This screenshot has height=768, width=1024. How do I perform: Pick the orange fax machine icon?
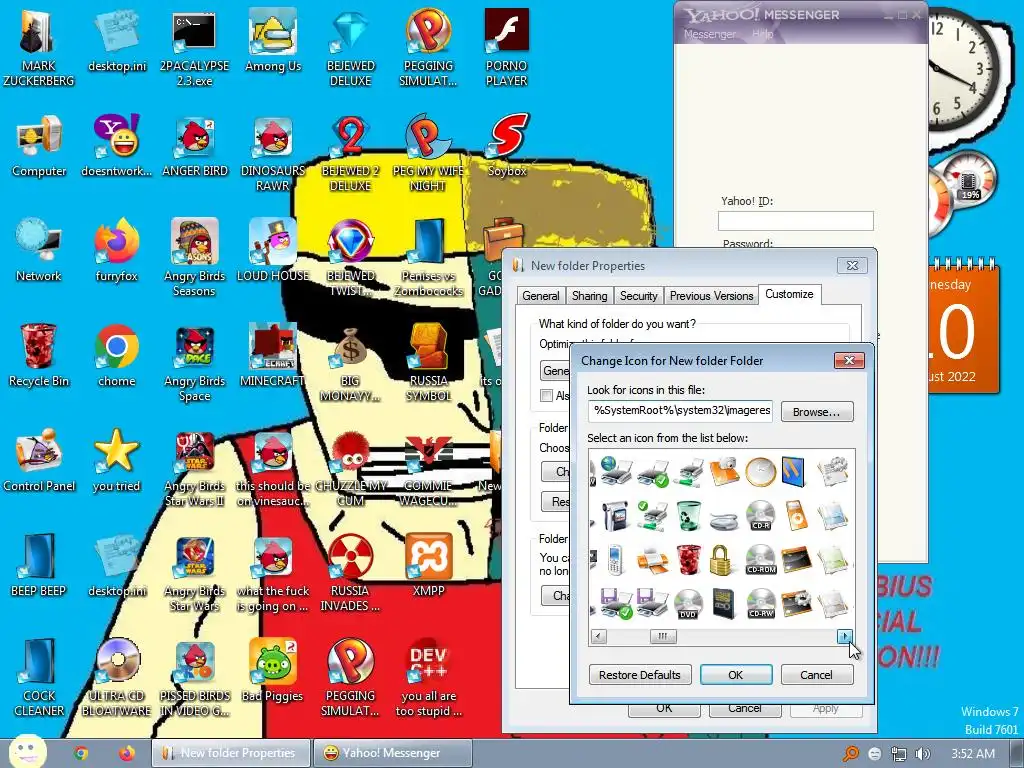[651, 560]
